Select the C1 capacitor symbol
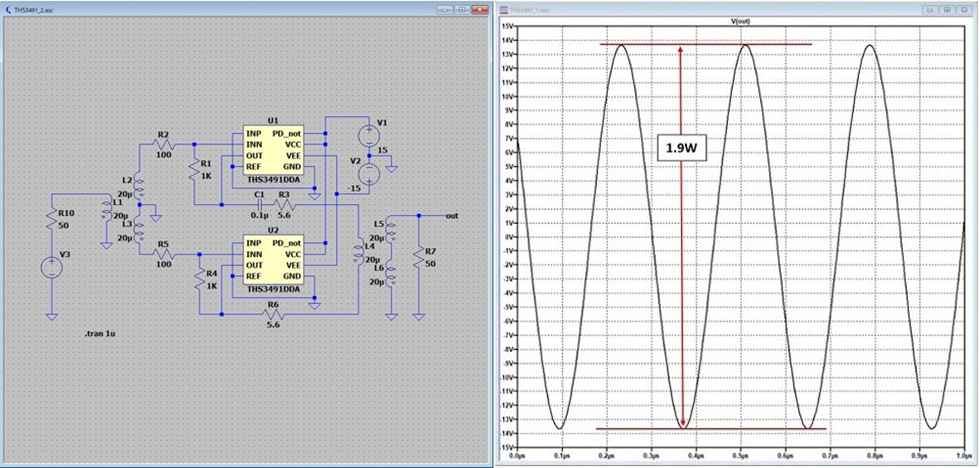The width and height of the screenshot is (980, 468). pos(259,205)
